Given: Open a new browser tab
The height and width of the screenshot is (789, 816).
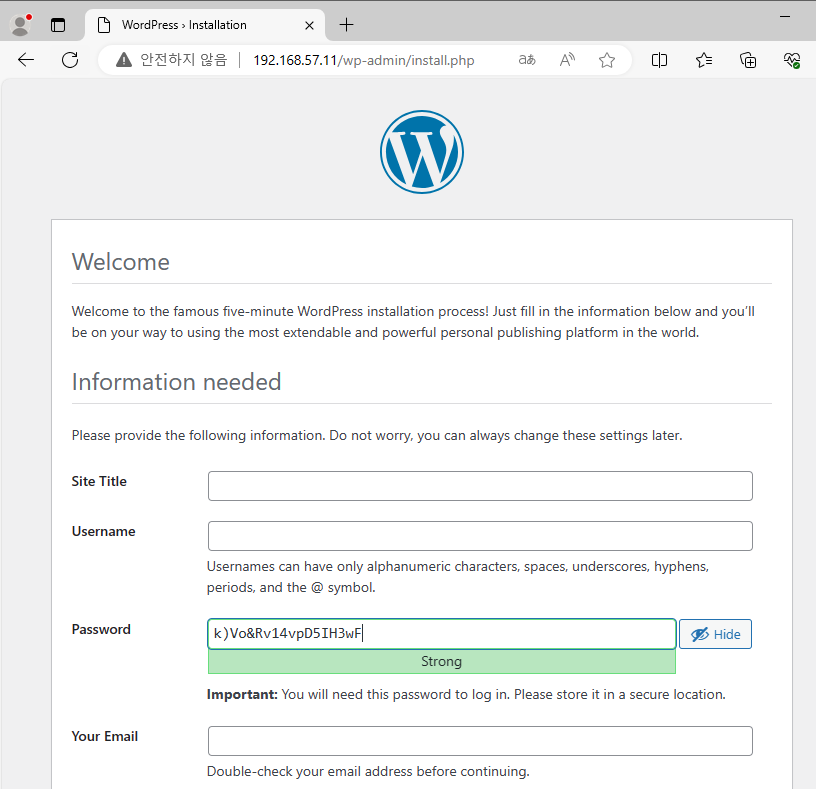Looking at the screenshot, I should click(346, 24).
